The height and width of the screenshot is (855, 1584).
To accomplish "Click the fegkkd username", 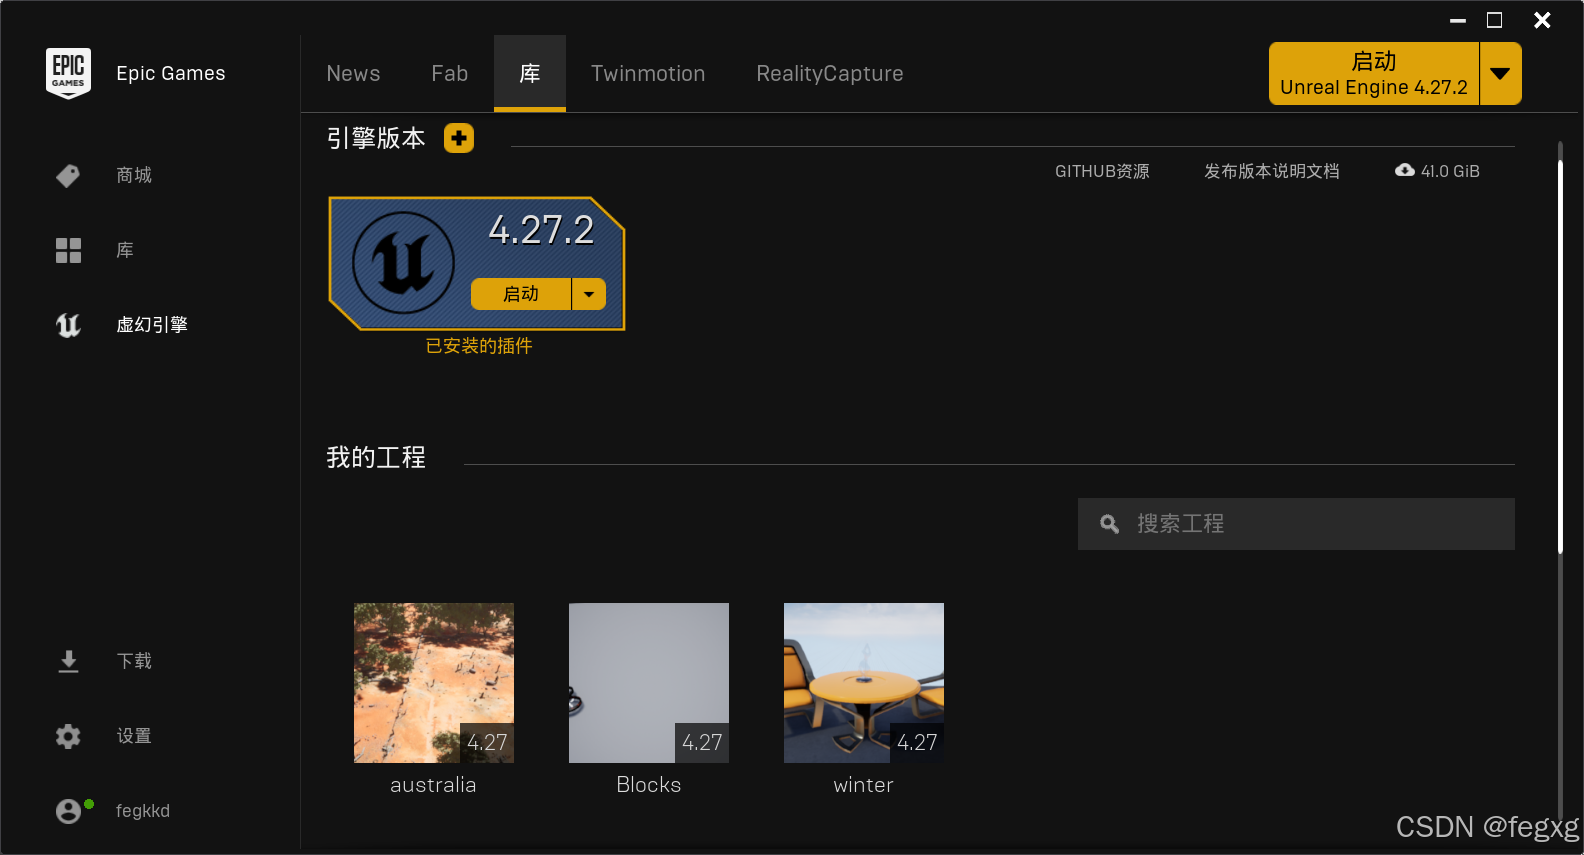I will 143,811.
